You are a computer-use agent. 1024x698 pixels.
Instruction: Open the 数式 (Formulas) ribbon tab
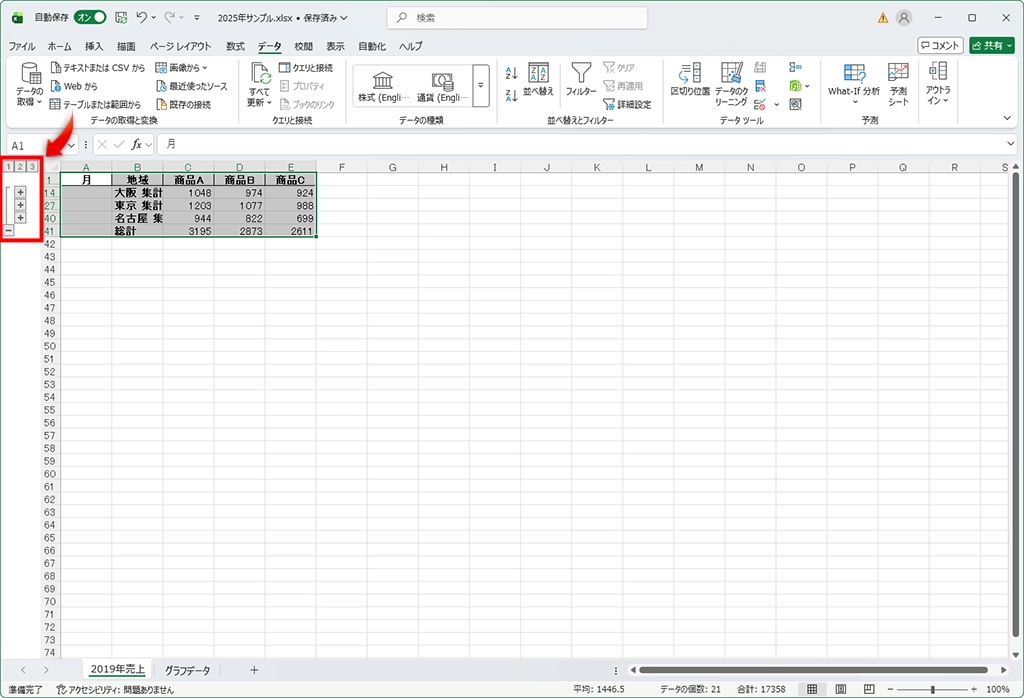pos(235,46)
